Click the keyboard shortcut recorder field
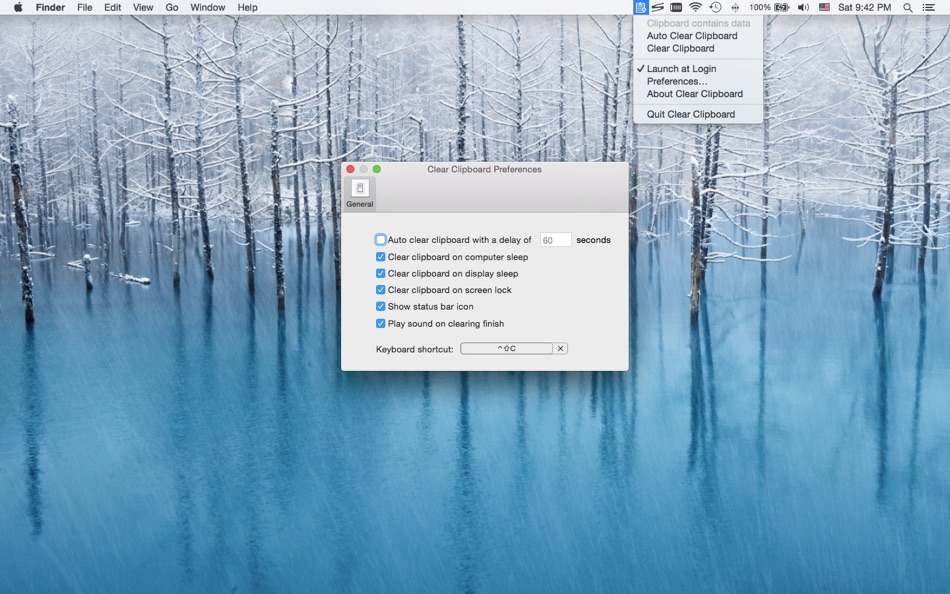 coord(507,349)
